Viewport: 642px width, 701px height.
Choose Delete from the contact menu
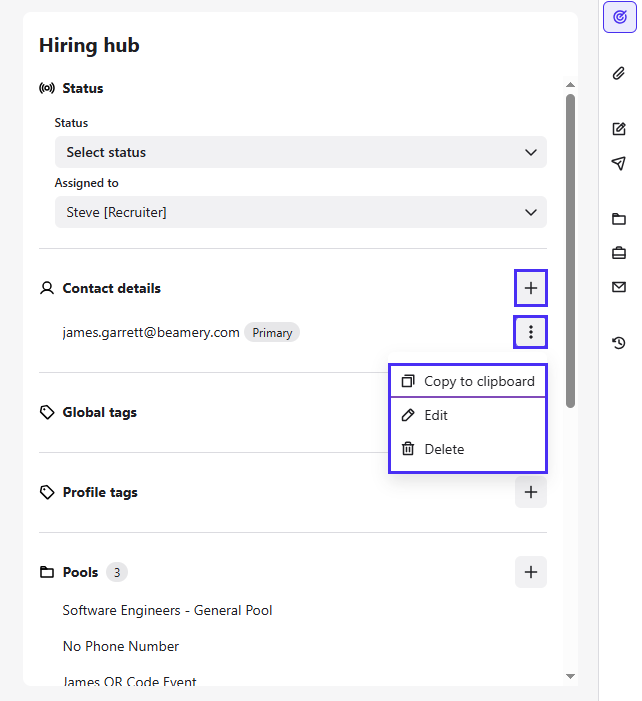(x=468, y=449)
